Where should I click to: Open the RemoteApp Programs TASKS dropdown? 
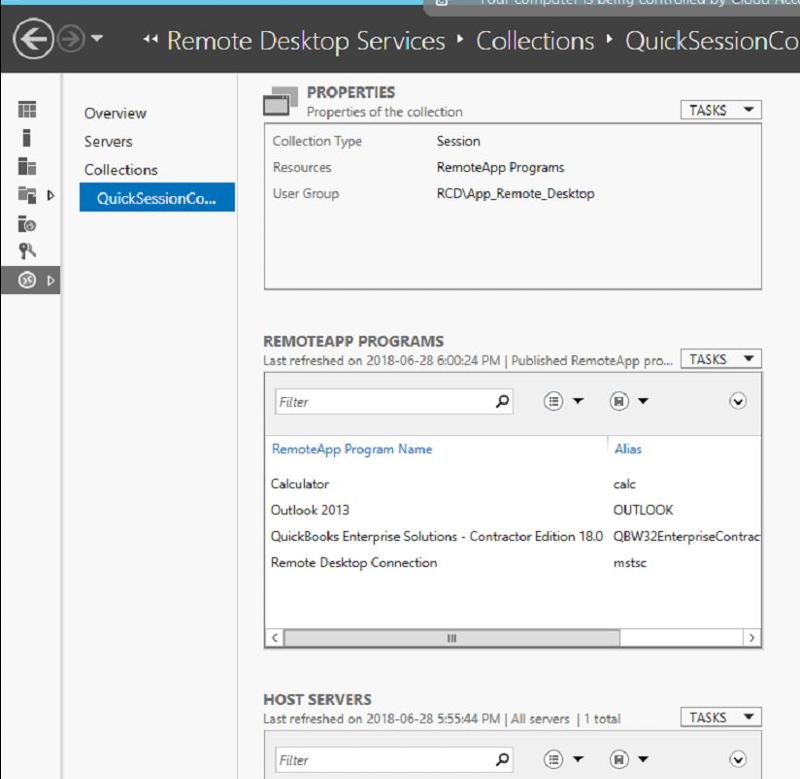pos(721,359)
